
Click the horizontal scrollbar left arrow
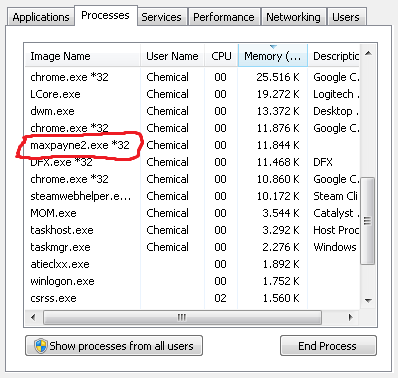coord(33,317)
